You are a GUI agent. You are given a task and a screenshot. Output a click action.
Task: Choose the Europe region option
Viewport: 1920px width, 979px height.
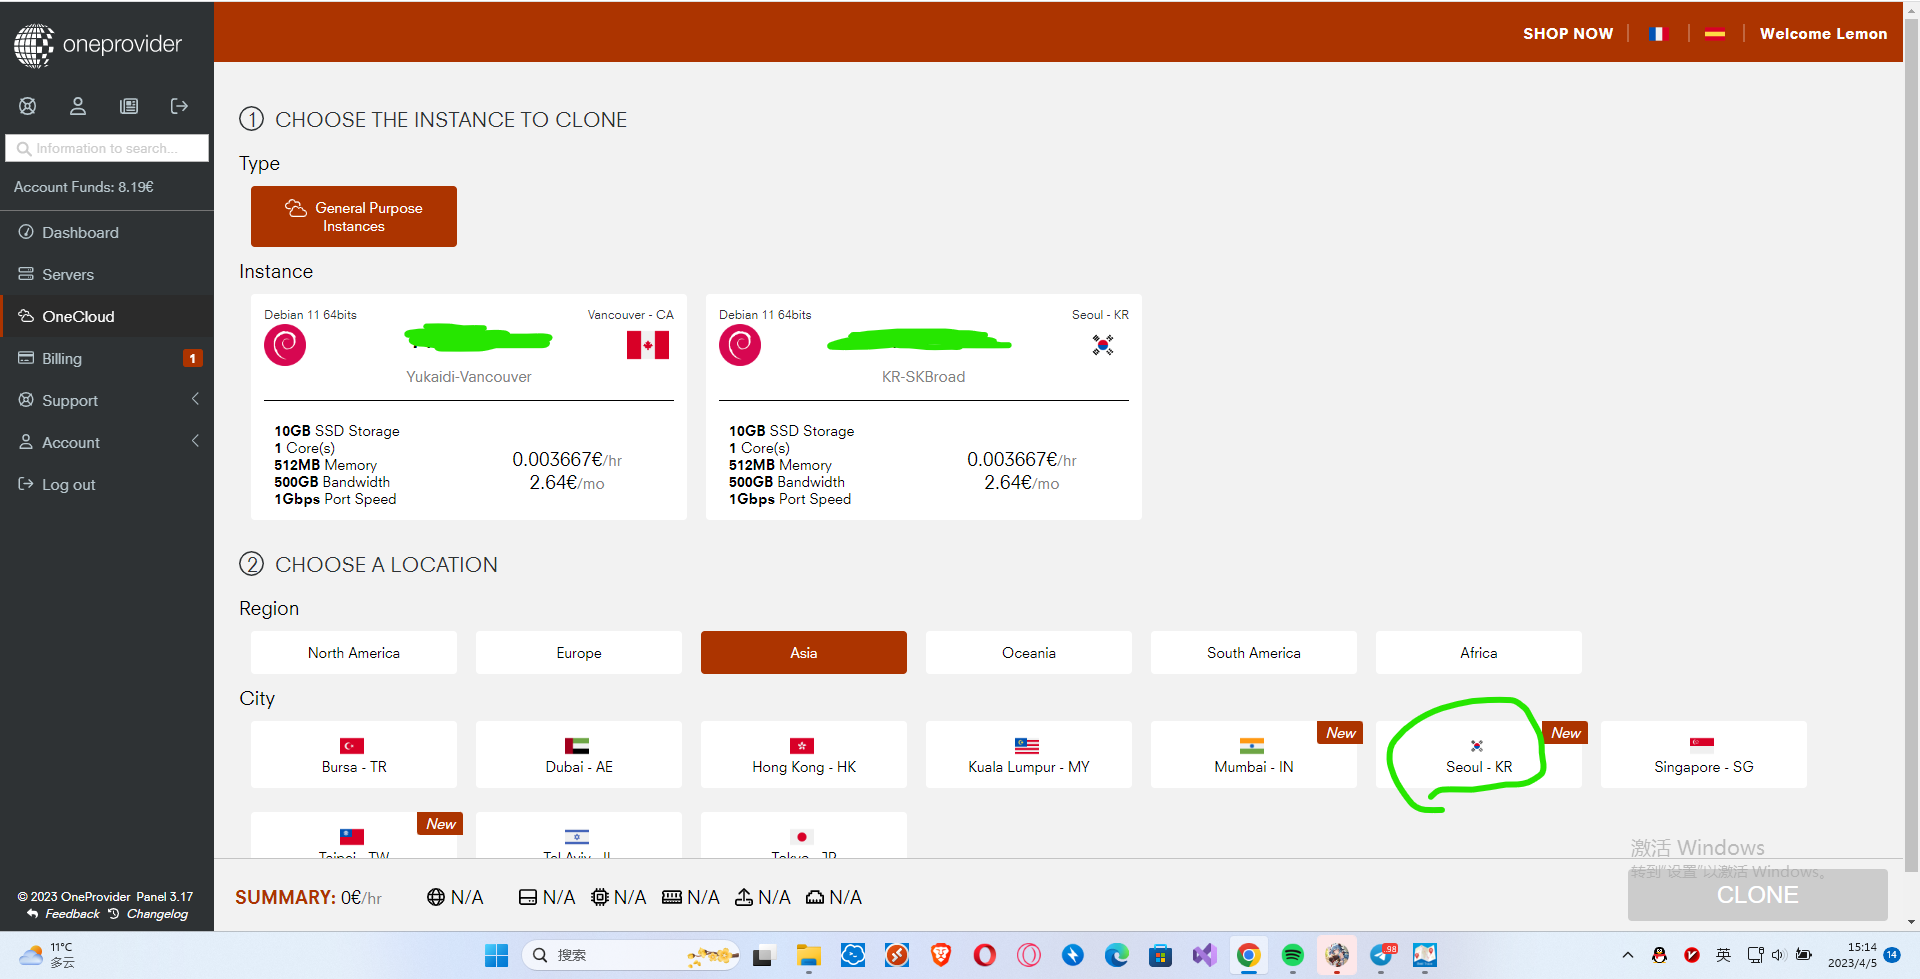579,653
